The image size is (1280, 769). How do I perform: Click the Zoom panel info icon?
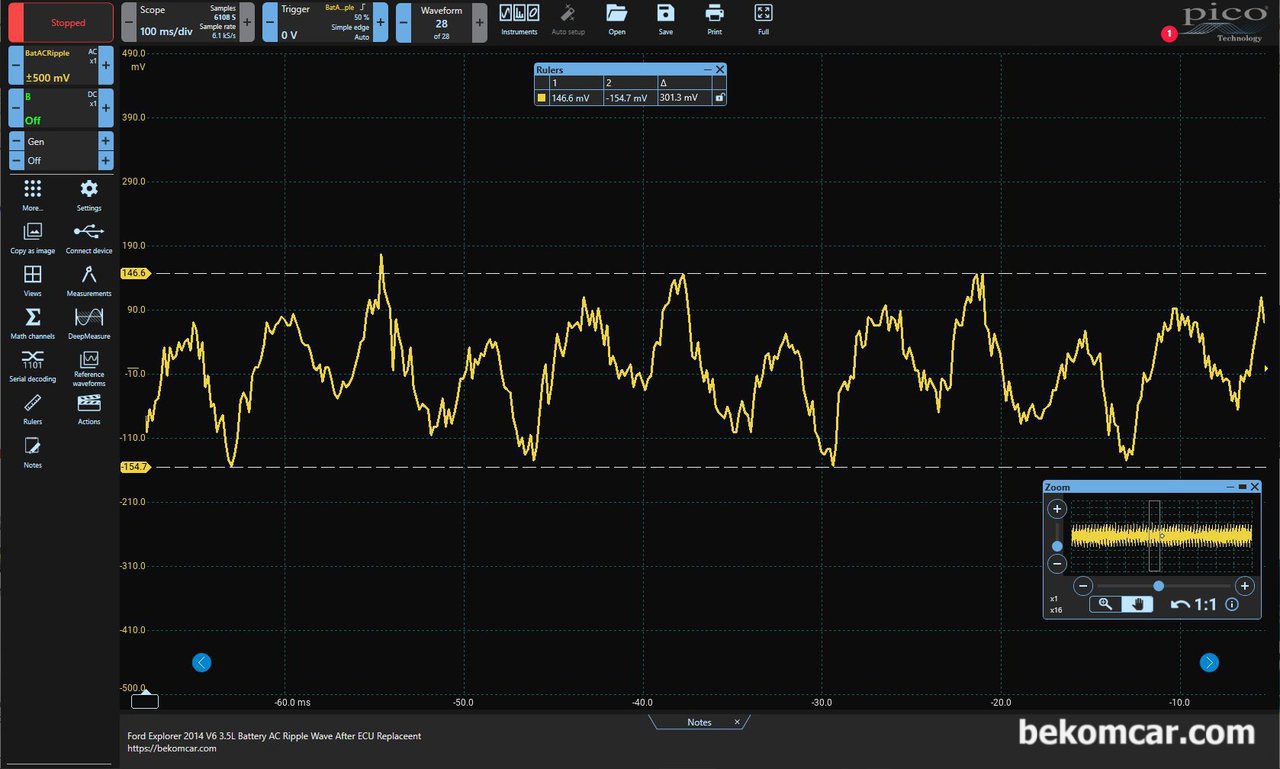1232,604
